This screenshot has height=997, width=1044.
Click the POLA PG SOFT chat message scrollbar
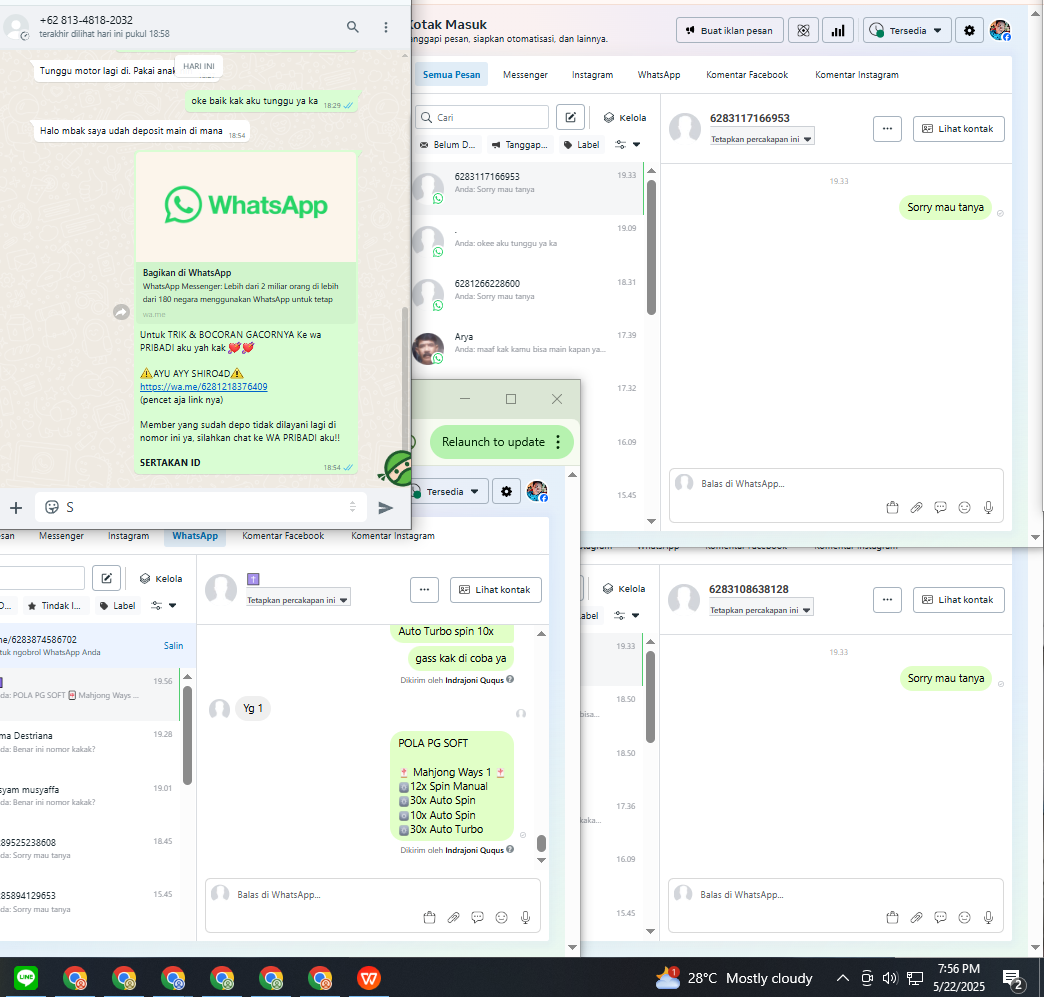pyautogui.click(x=541, y=843)
